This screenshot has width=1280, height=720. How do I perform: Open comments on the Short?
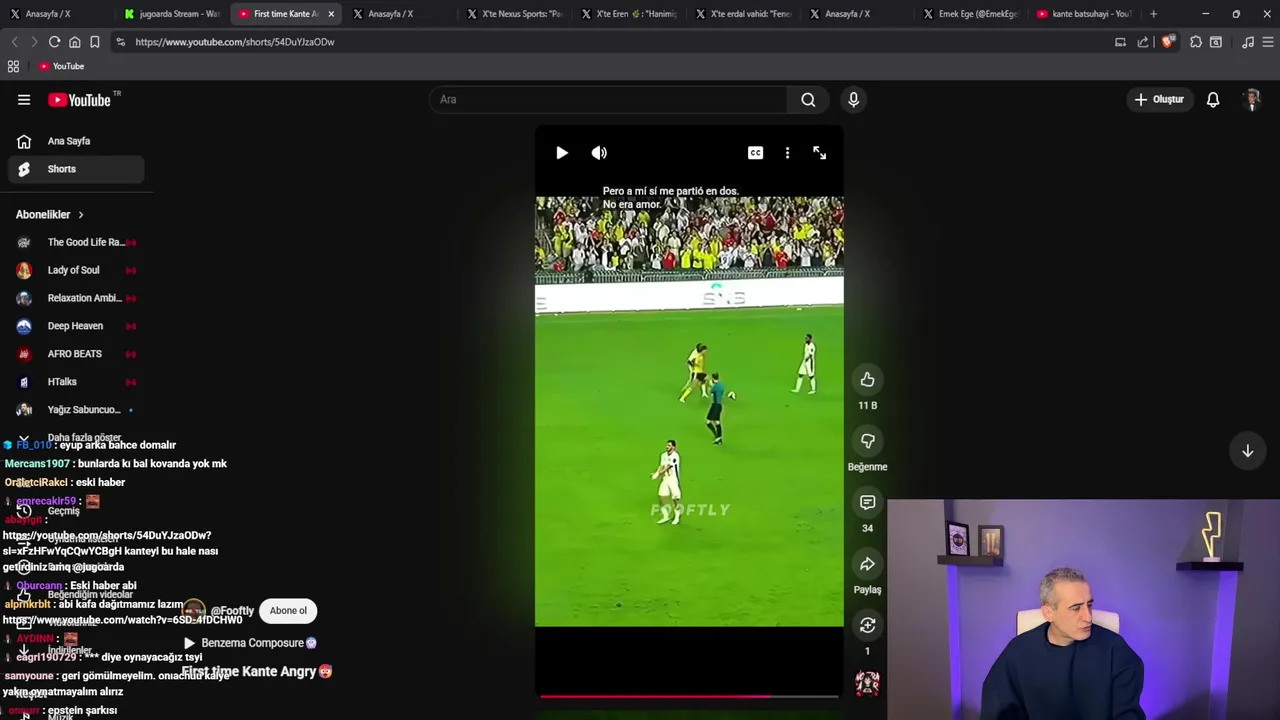pyautogui.click(x=867, y=503)
